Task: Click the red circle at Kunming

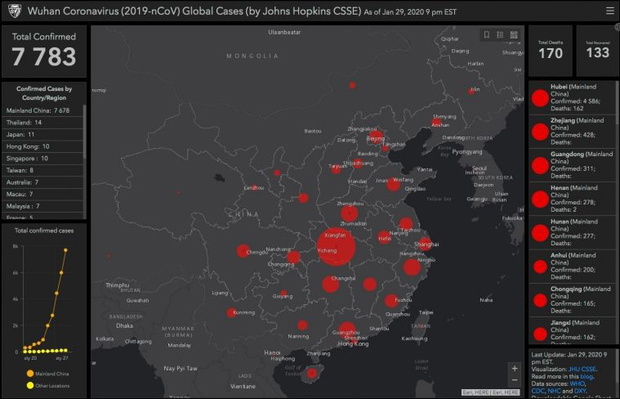Action: click(231, 313)
